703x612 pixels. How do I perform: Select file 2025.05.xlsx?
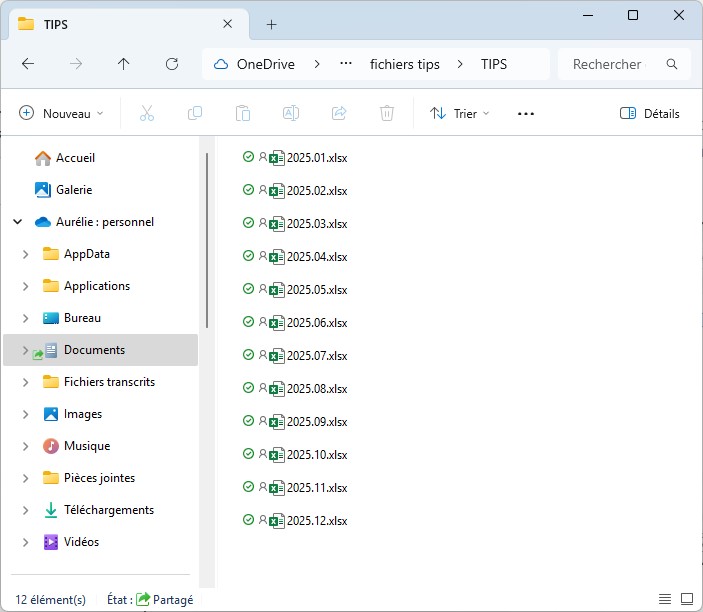[x=317, y=290]
